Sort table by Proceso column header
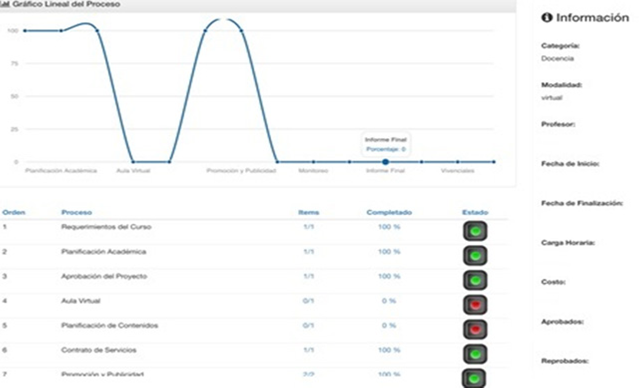Screen dimensions: 639x388 click(x=77, y=212)
